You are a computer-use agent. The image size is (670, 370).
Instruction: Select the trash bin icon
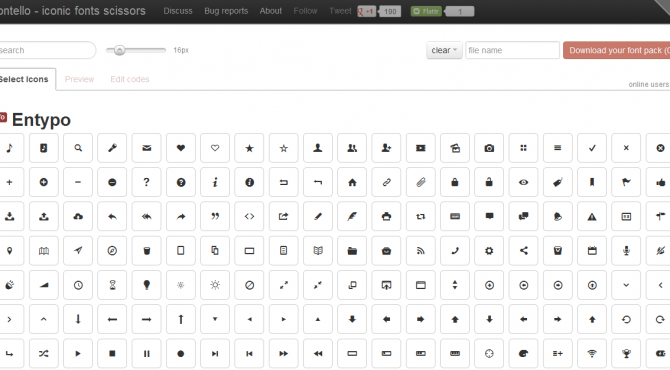[147, 251]
